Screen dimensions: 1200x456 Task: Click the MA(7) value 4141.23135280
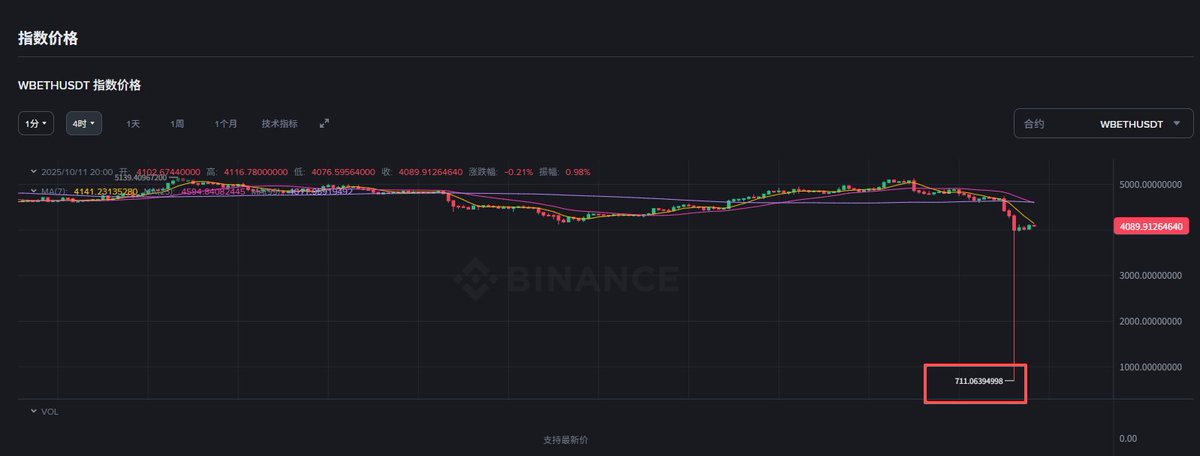[103, 190]
